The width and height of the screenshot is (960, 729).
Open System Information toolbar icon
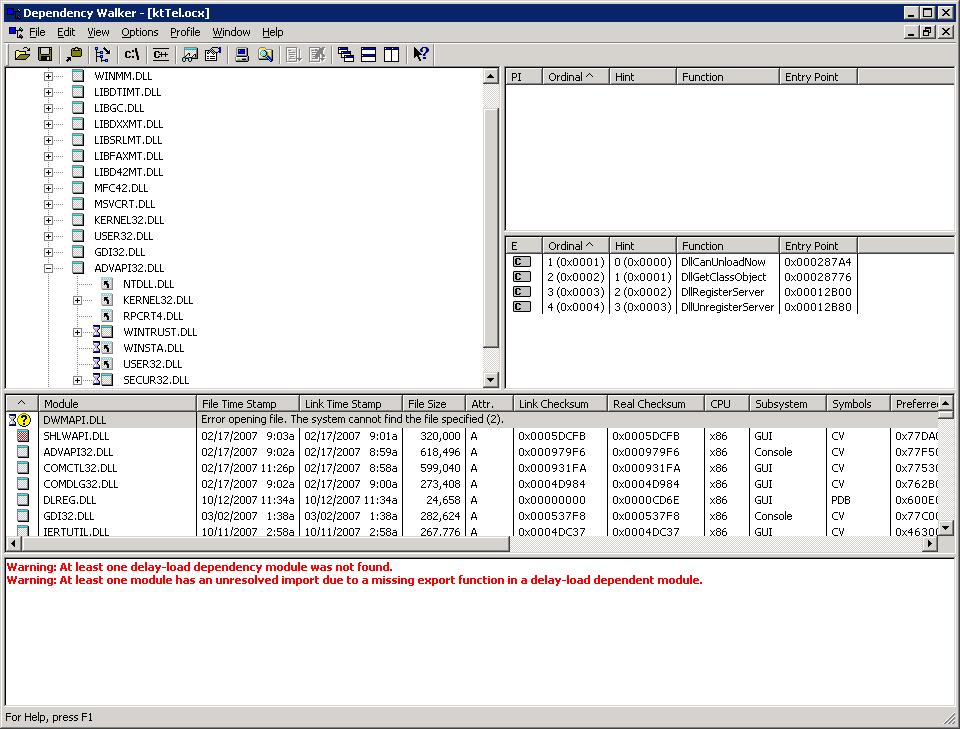[x=242, y=54]
